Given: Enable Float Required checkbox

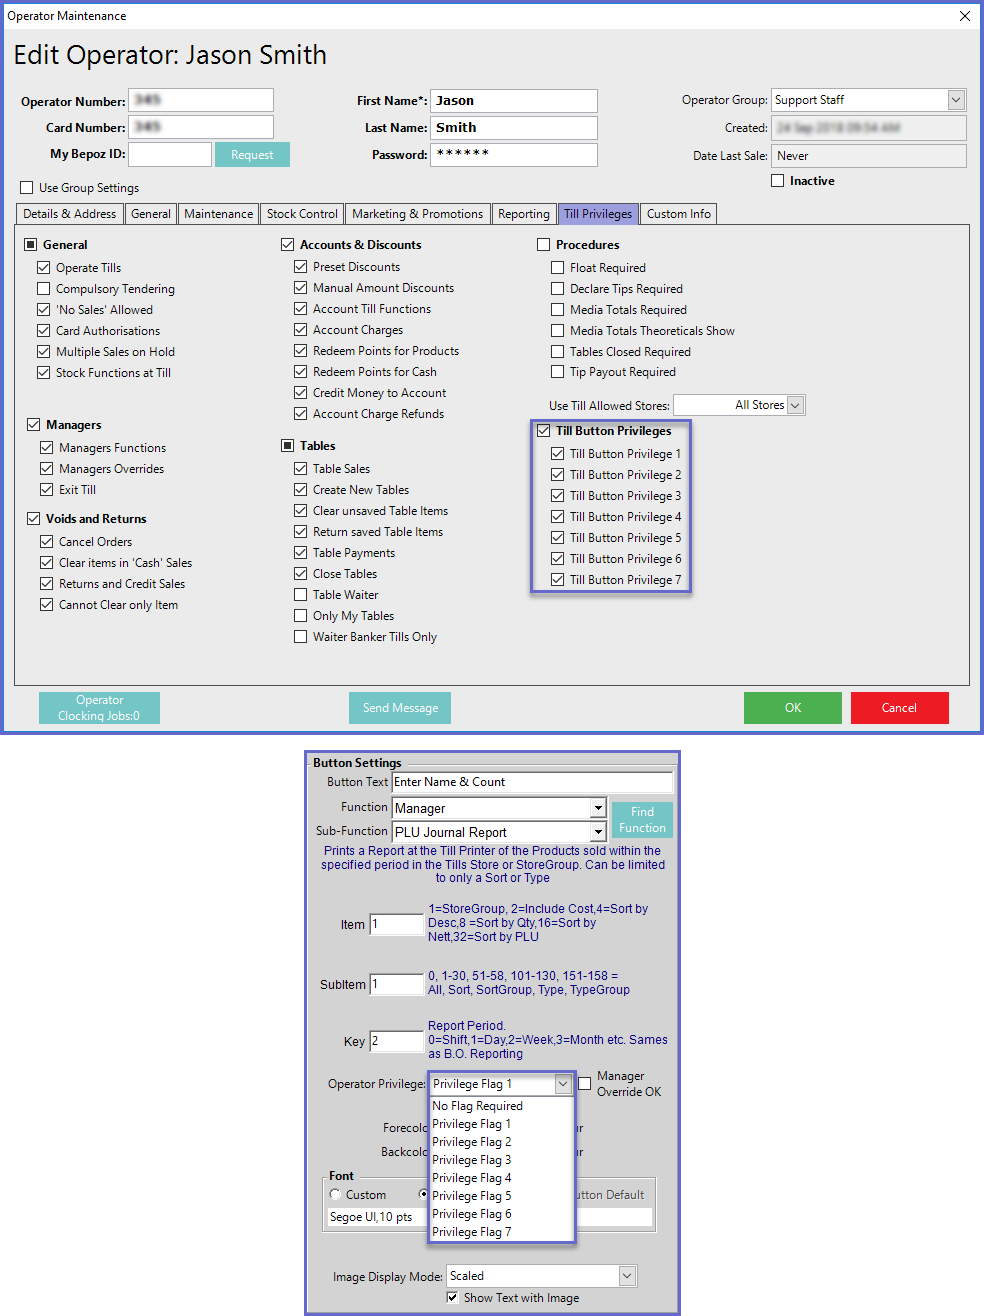Looking at the screenshot, I should (558, 268).
